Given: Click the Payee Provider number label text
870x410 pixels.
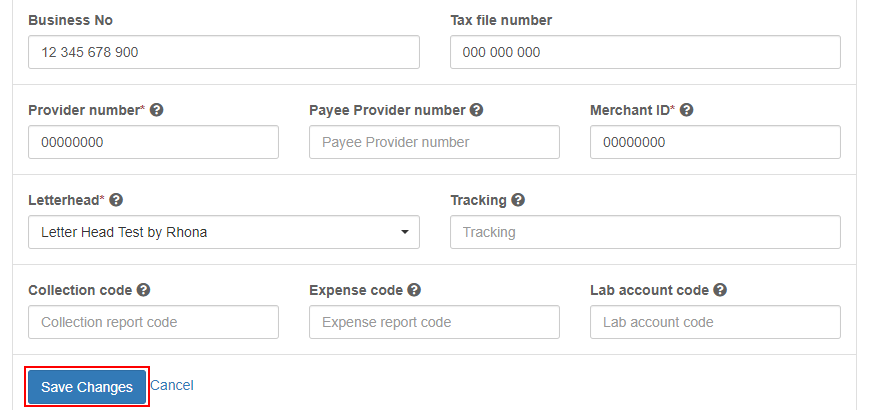Looking at the screenshot, I should tap(387, 110).
